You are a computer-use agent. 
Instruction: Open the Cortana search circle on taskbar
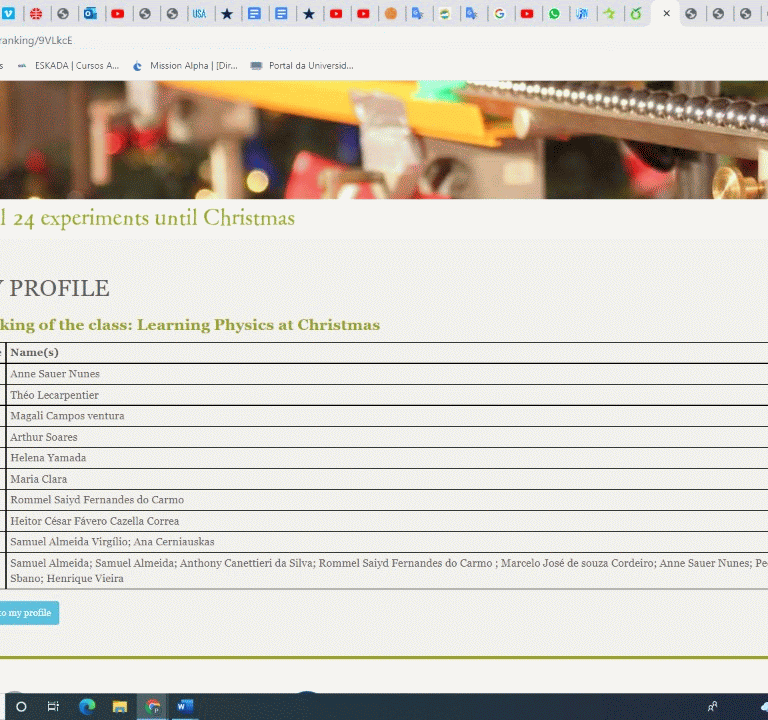pyautogui.click(x=21, y=706)
